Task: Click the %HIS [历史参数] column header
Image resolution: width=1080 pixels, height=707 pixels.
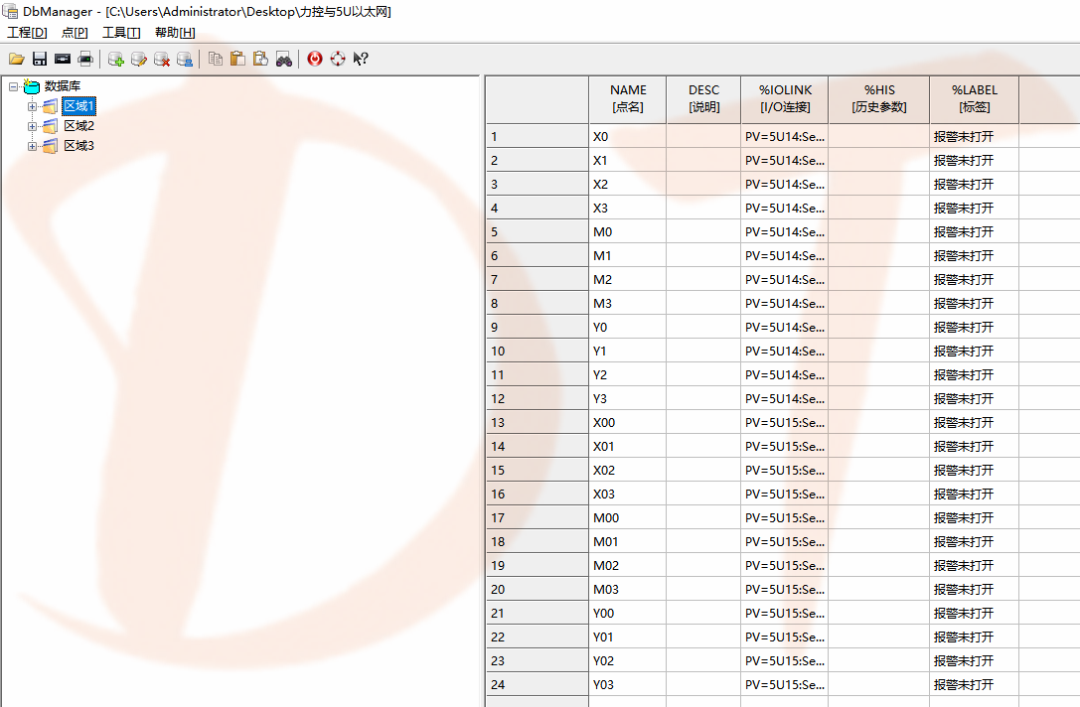Action: coord(879,99)
